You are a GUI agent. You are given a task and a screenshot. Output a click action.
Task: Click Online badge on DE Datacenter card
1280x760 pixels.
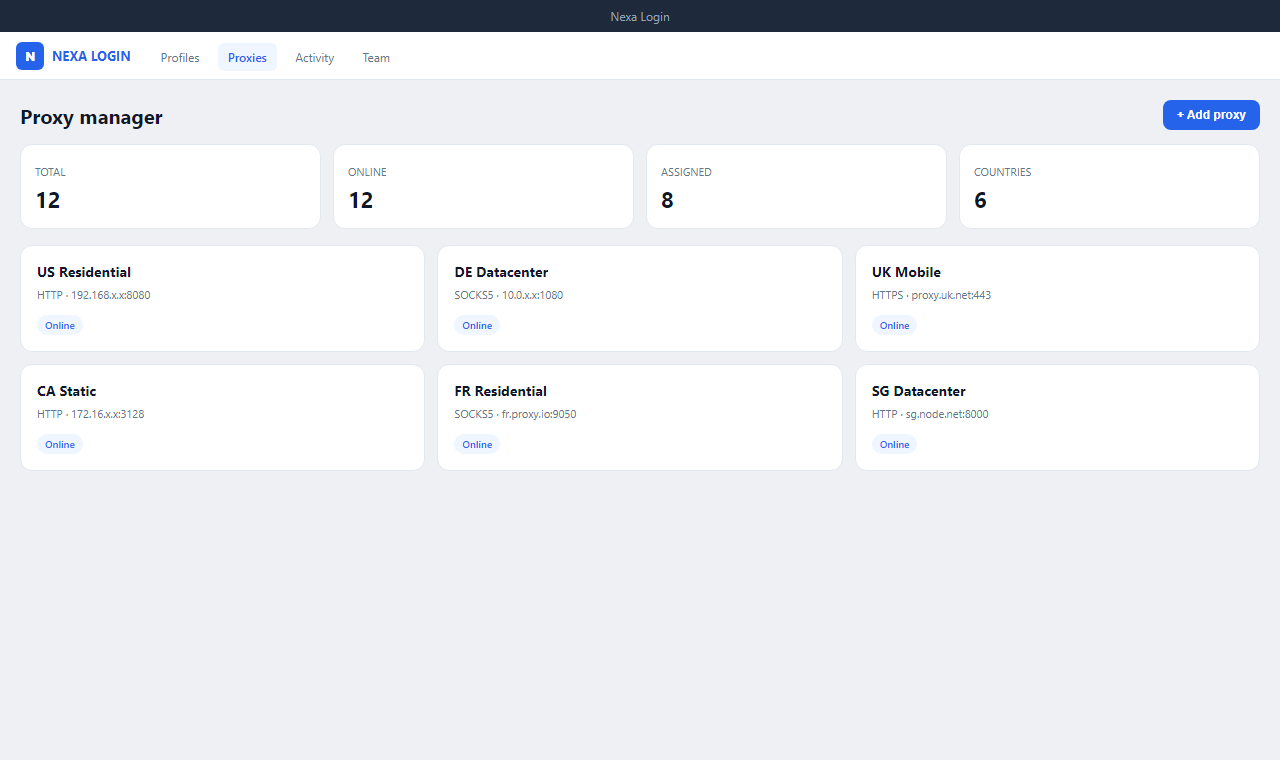pos(477,325)
